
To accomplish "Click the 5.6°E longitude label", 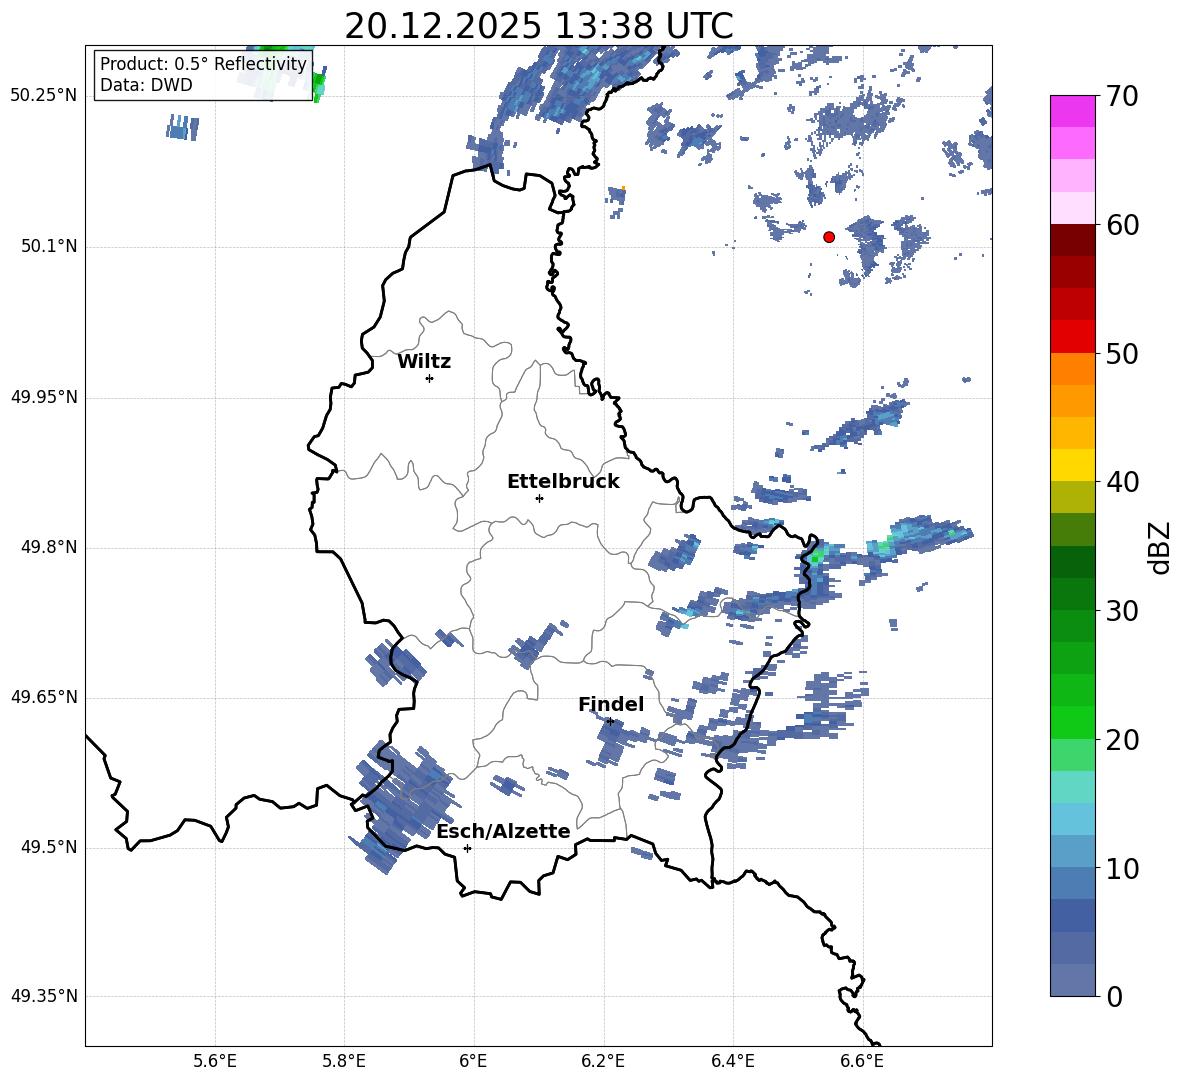I will [x=215, y=1061].
